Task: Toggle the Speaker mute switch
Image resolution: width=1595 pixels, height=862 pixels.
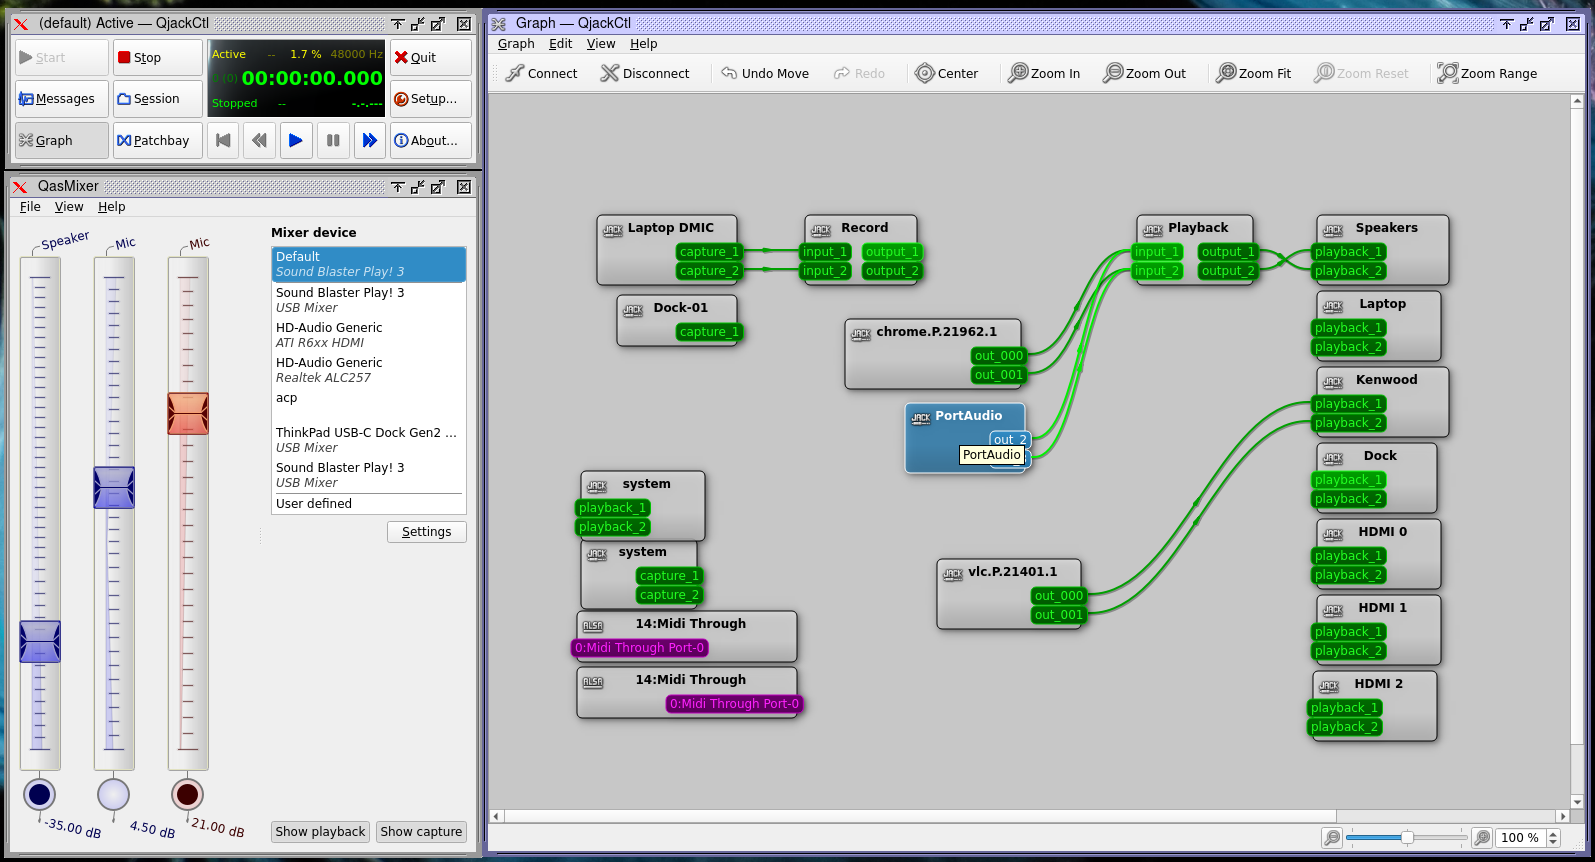Action: 40,795
